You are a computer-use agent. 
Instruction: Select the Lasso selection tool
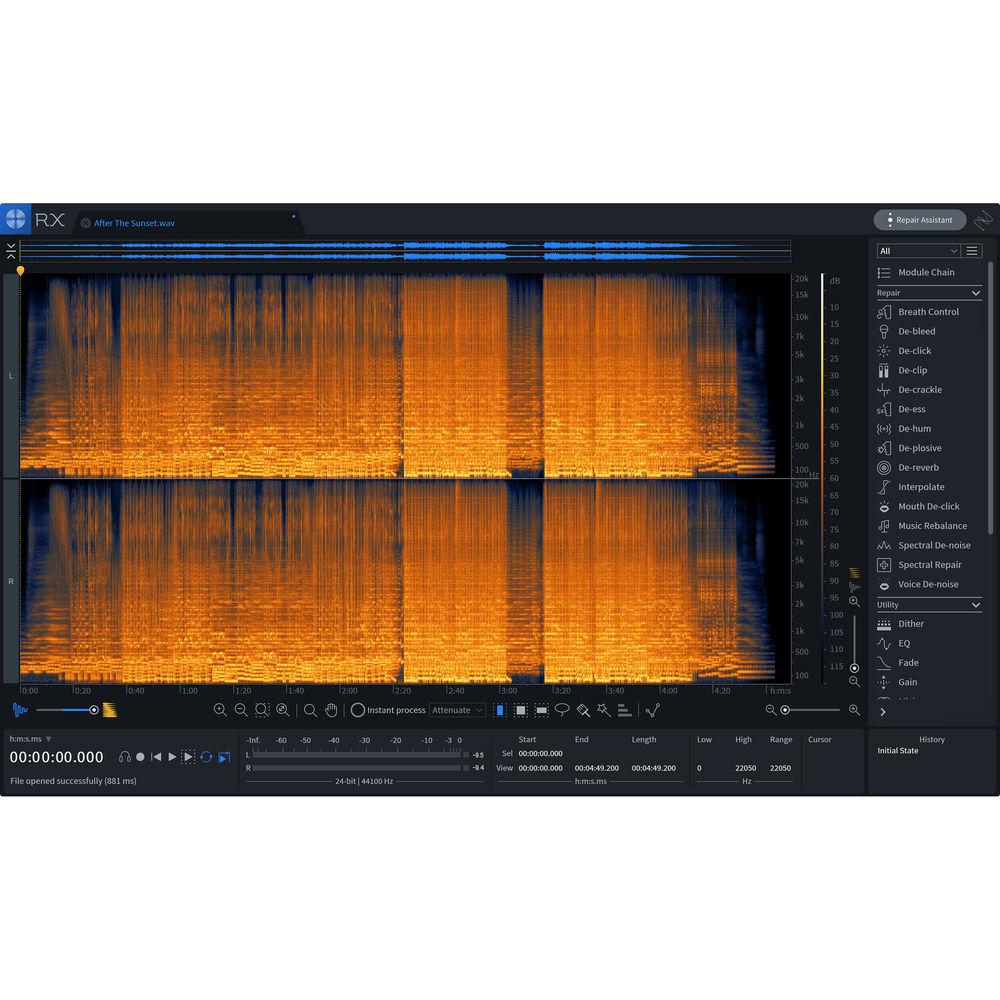pyautogui.click(x=562, y=710)
